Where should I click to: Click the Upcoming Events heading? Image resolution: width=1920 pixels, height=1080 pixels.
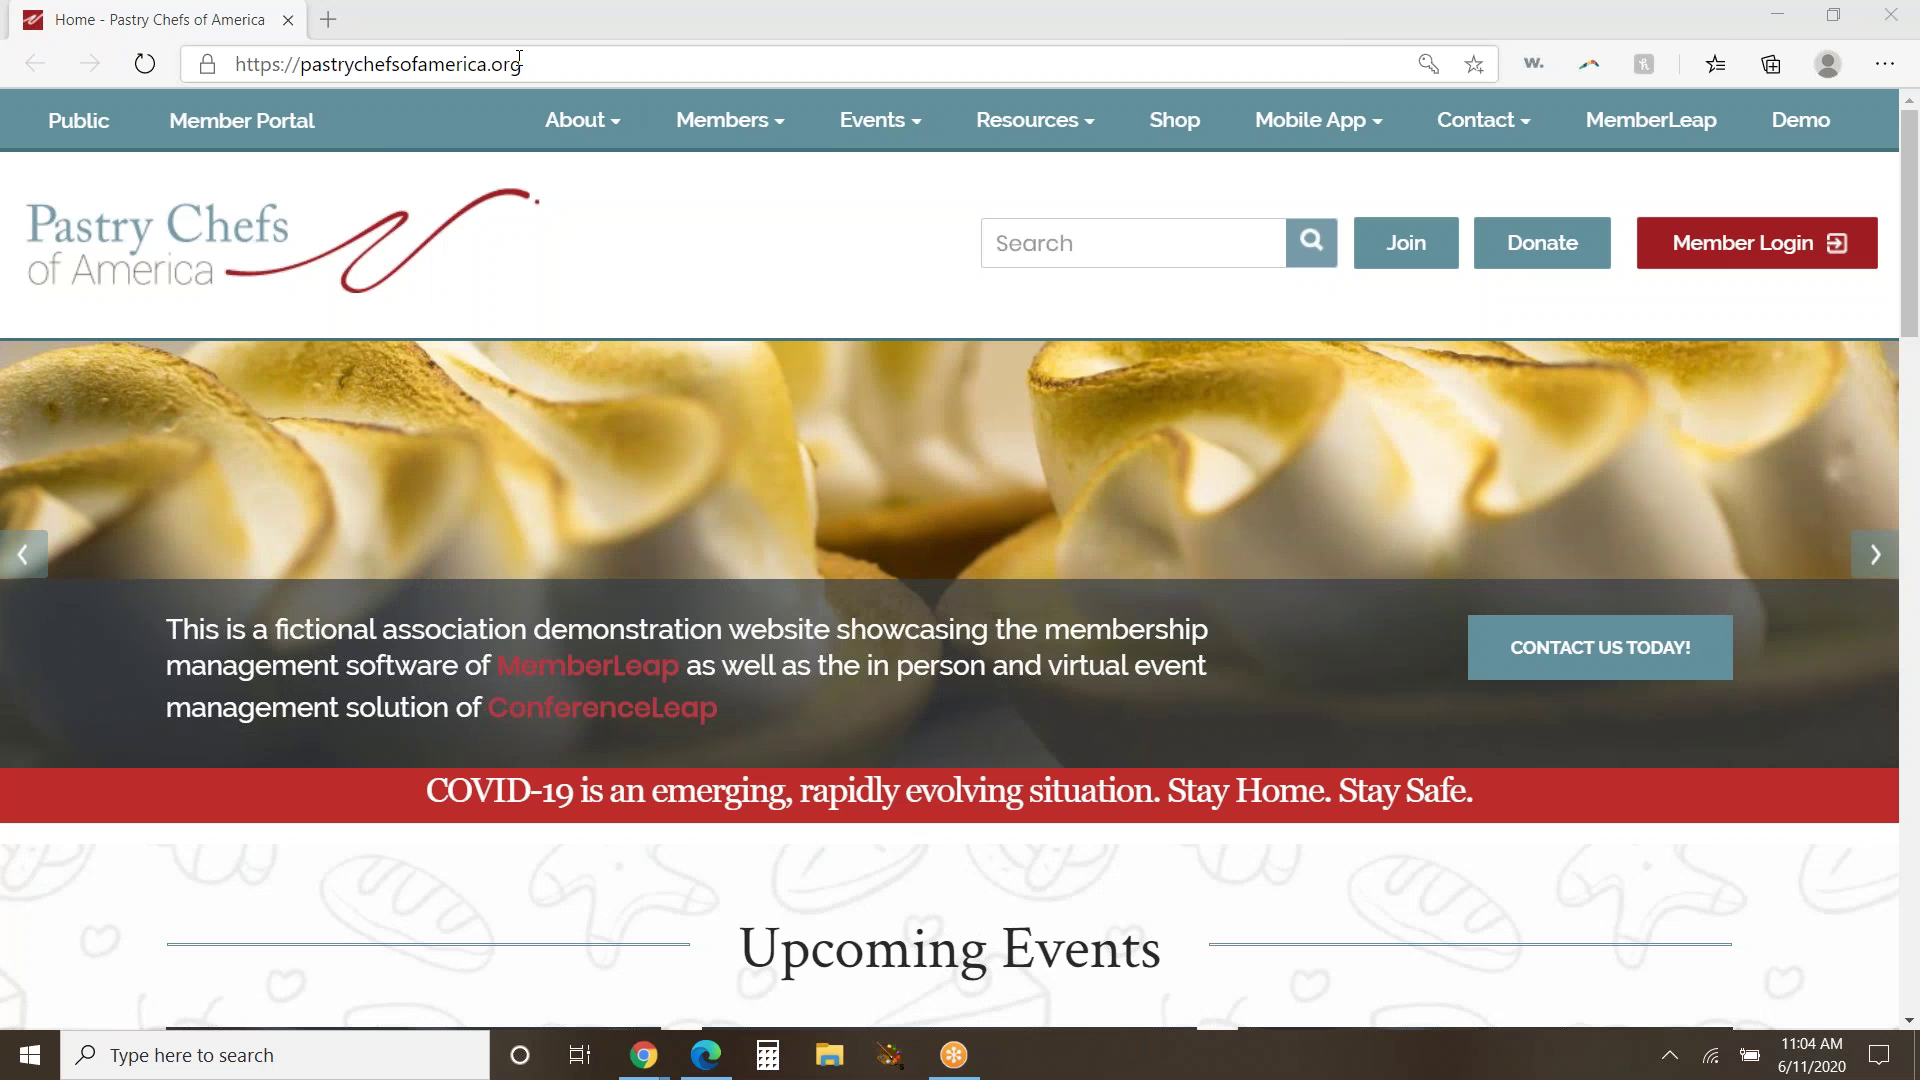[x=949, y=948]
